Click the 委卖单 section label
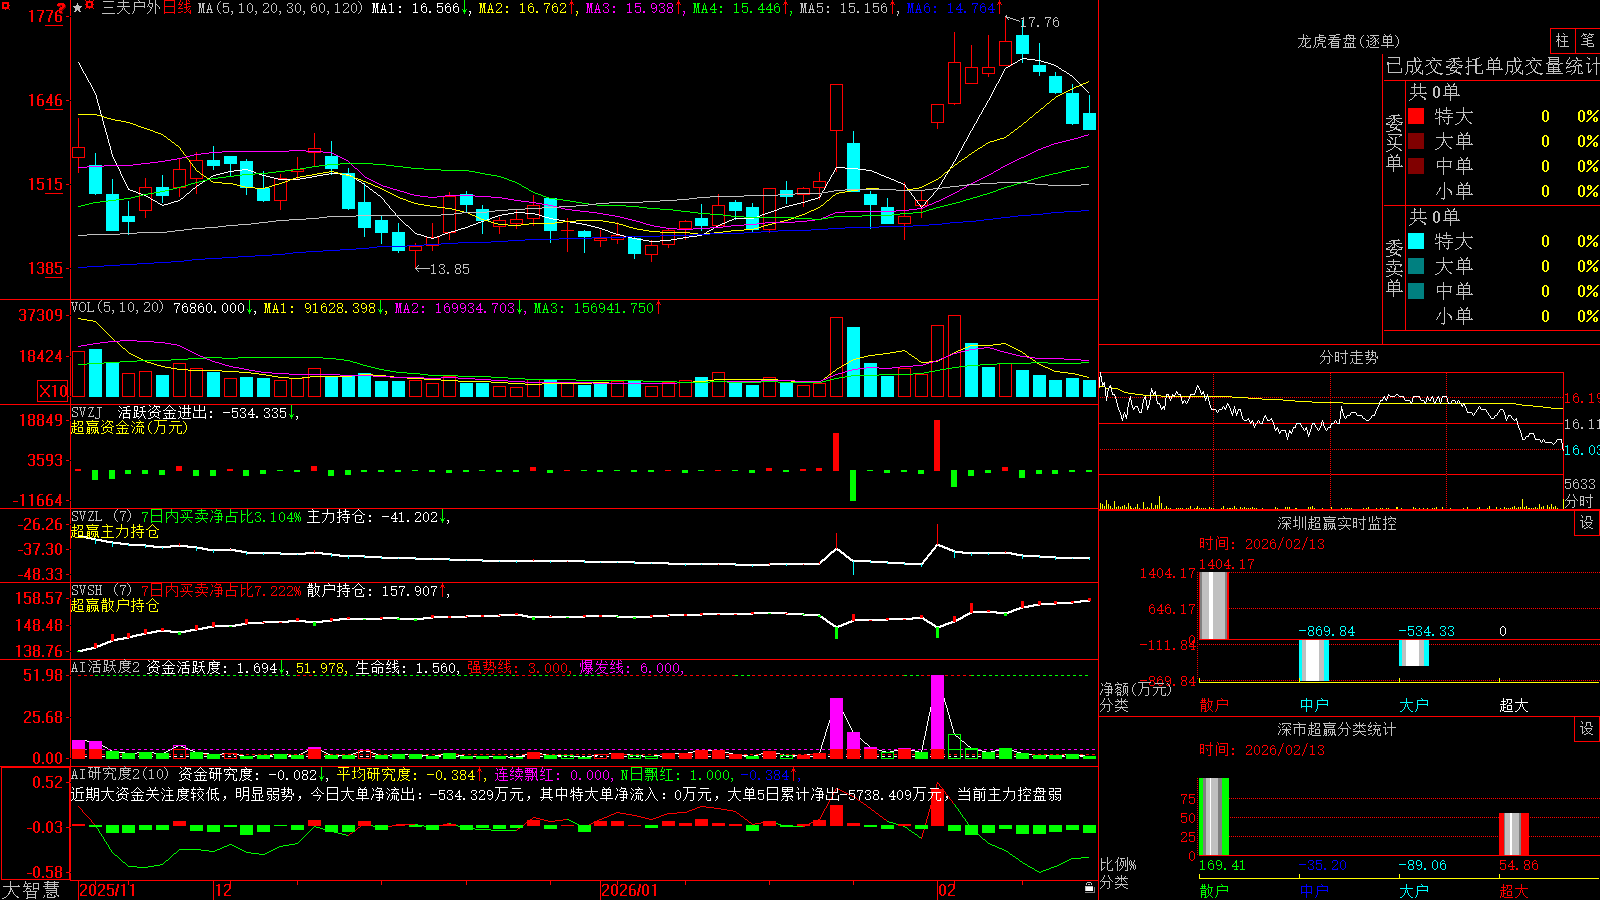The height and width of the screenshot is (900, 1600). pos(1394,268)
